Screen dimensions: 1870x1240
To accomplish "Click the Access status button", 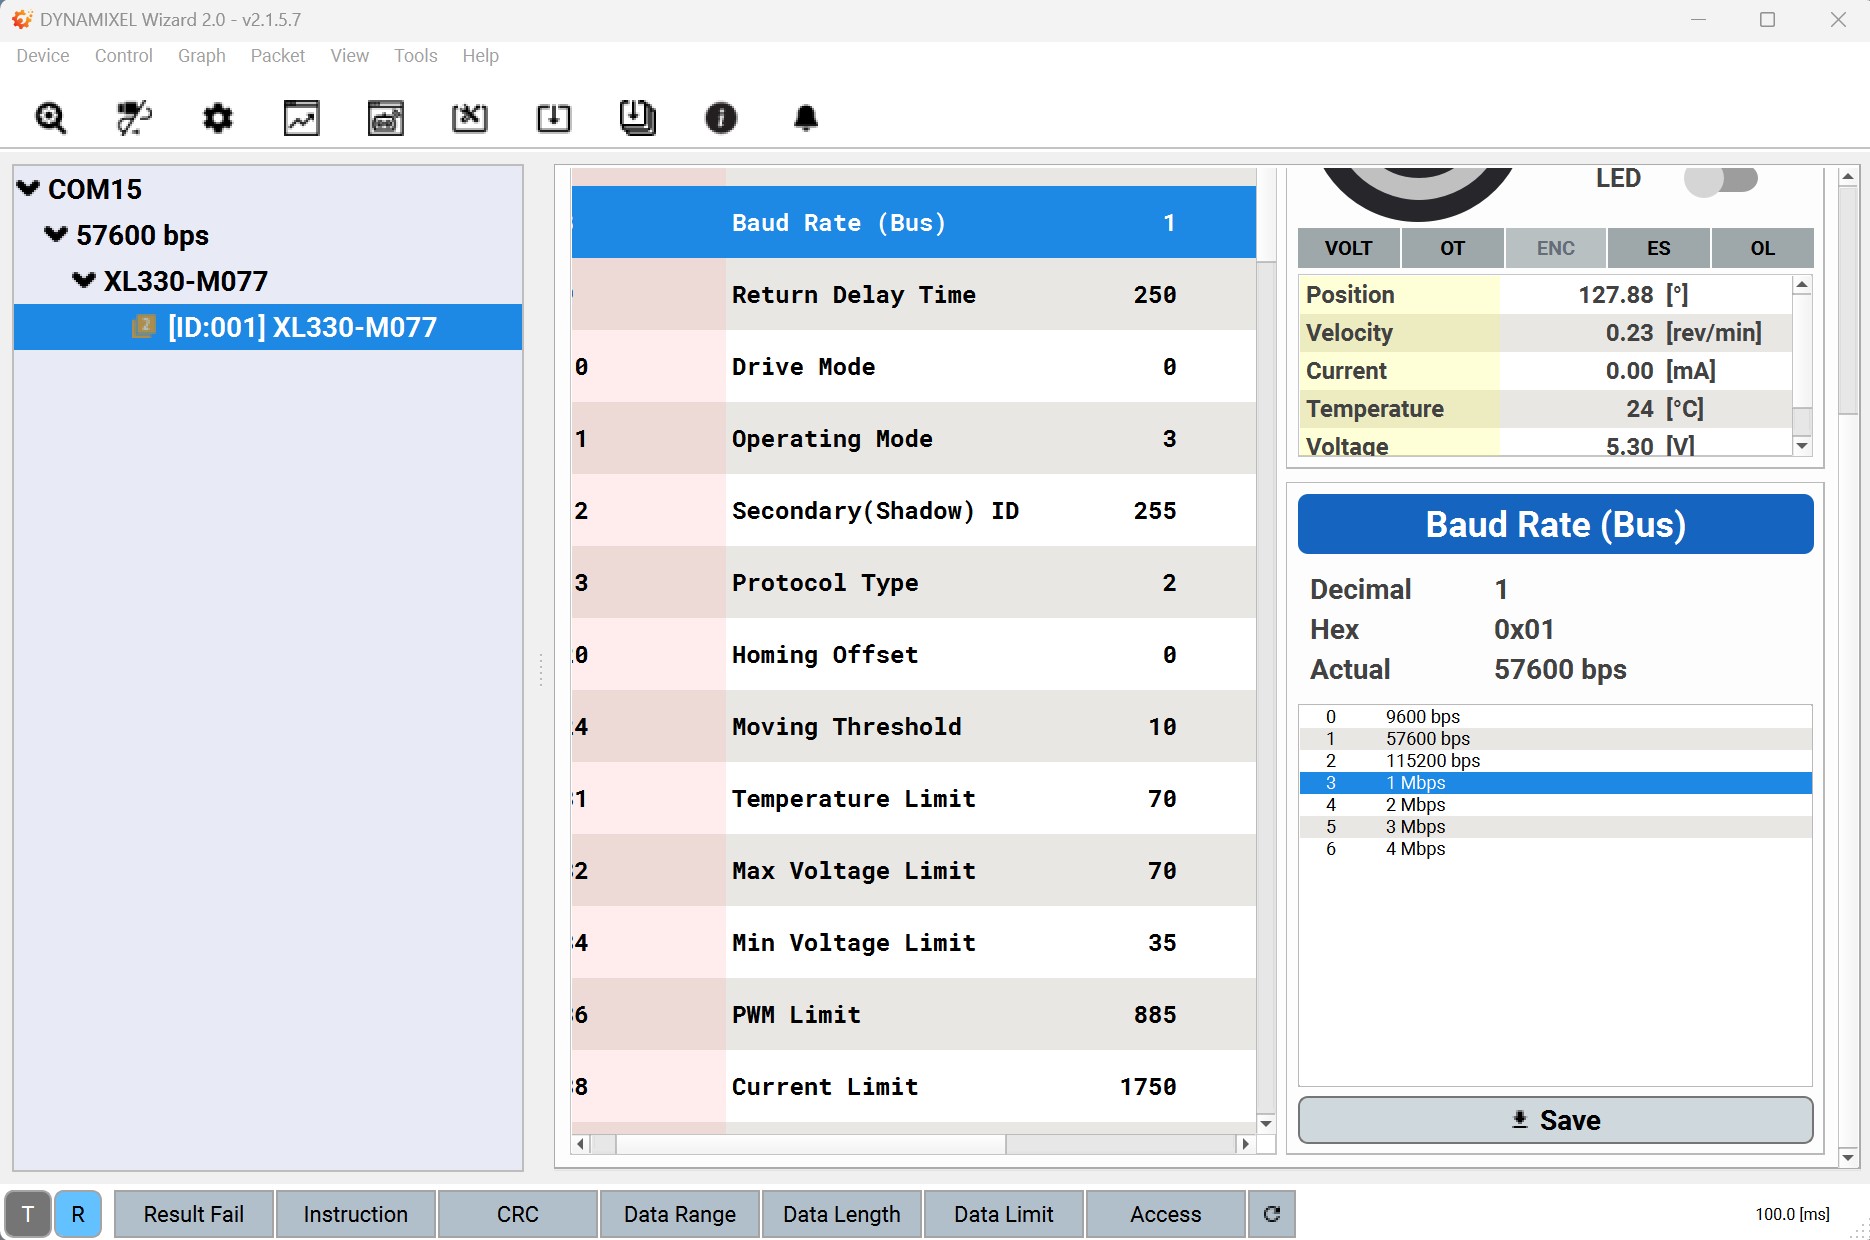I will 1166,1214.
